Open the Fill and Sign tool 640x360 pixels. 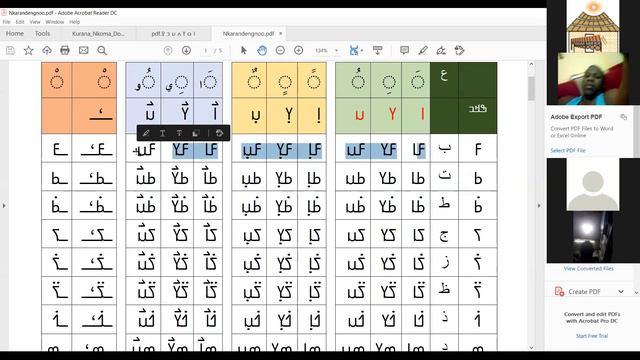pyautogui.click(x=441, y=51)
